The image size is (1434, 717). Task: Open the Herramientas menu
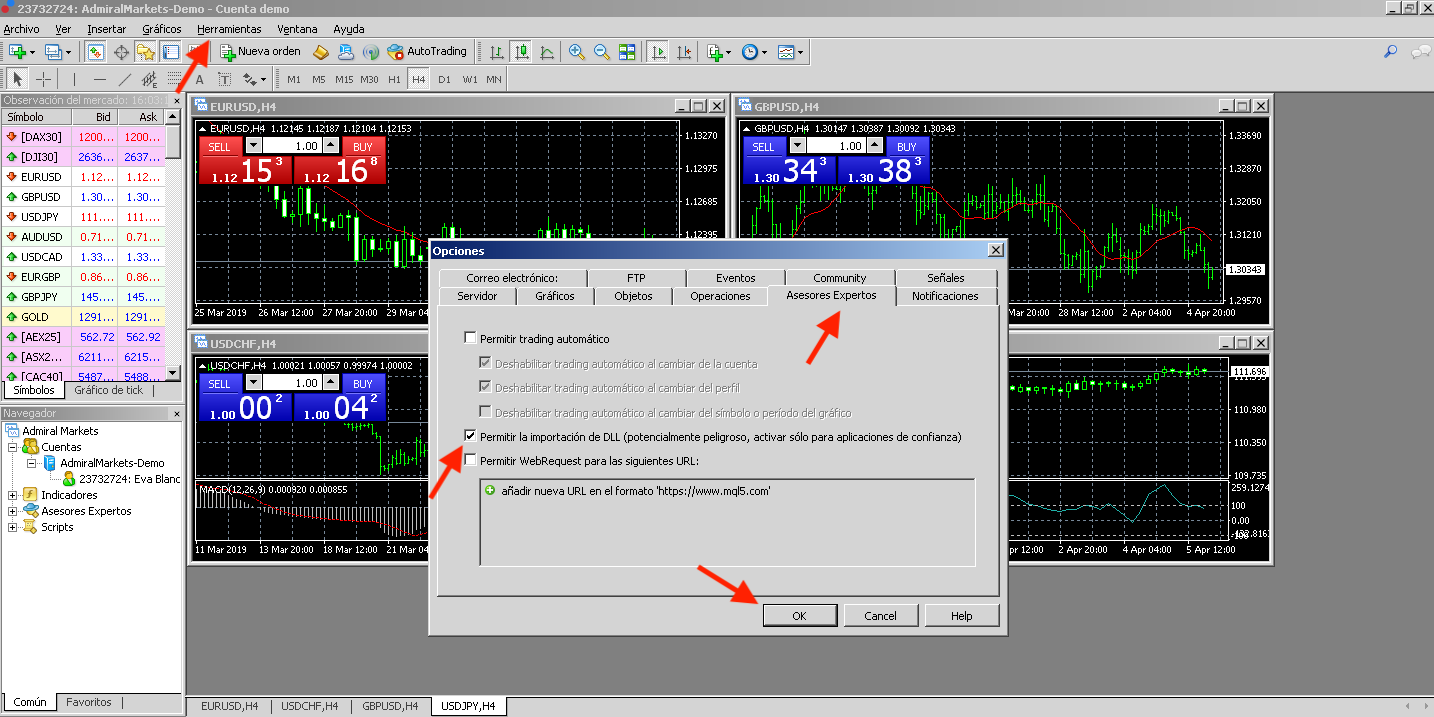229,29
